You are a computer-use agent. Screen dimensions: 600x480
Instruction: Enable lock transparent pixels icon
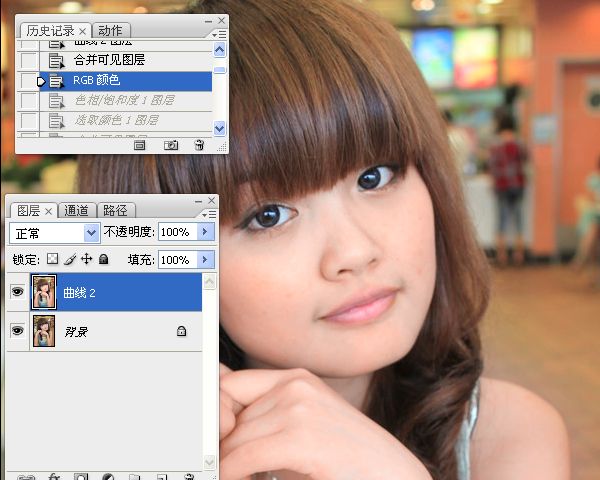(x=52, y=259)
